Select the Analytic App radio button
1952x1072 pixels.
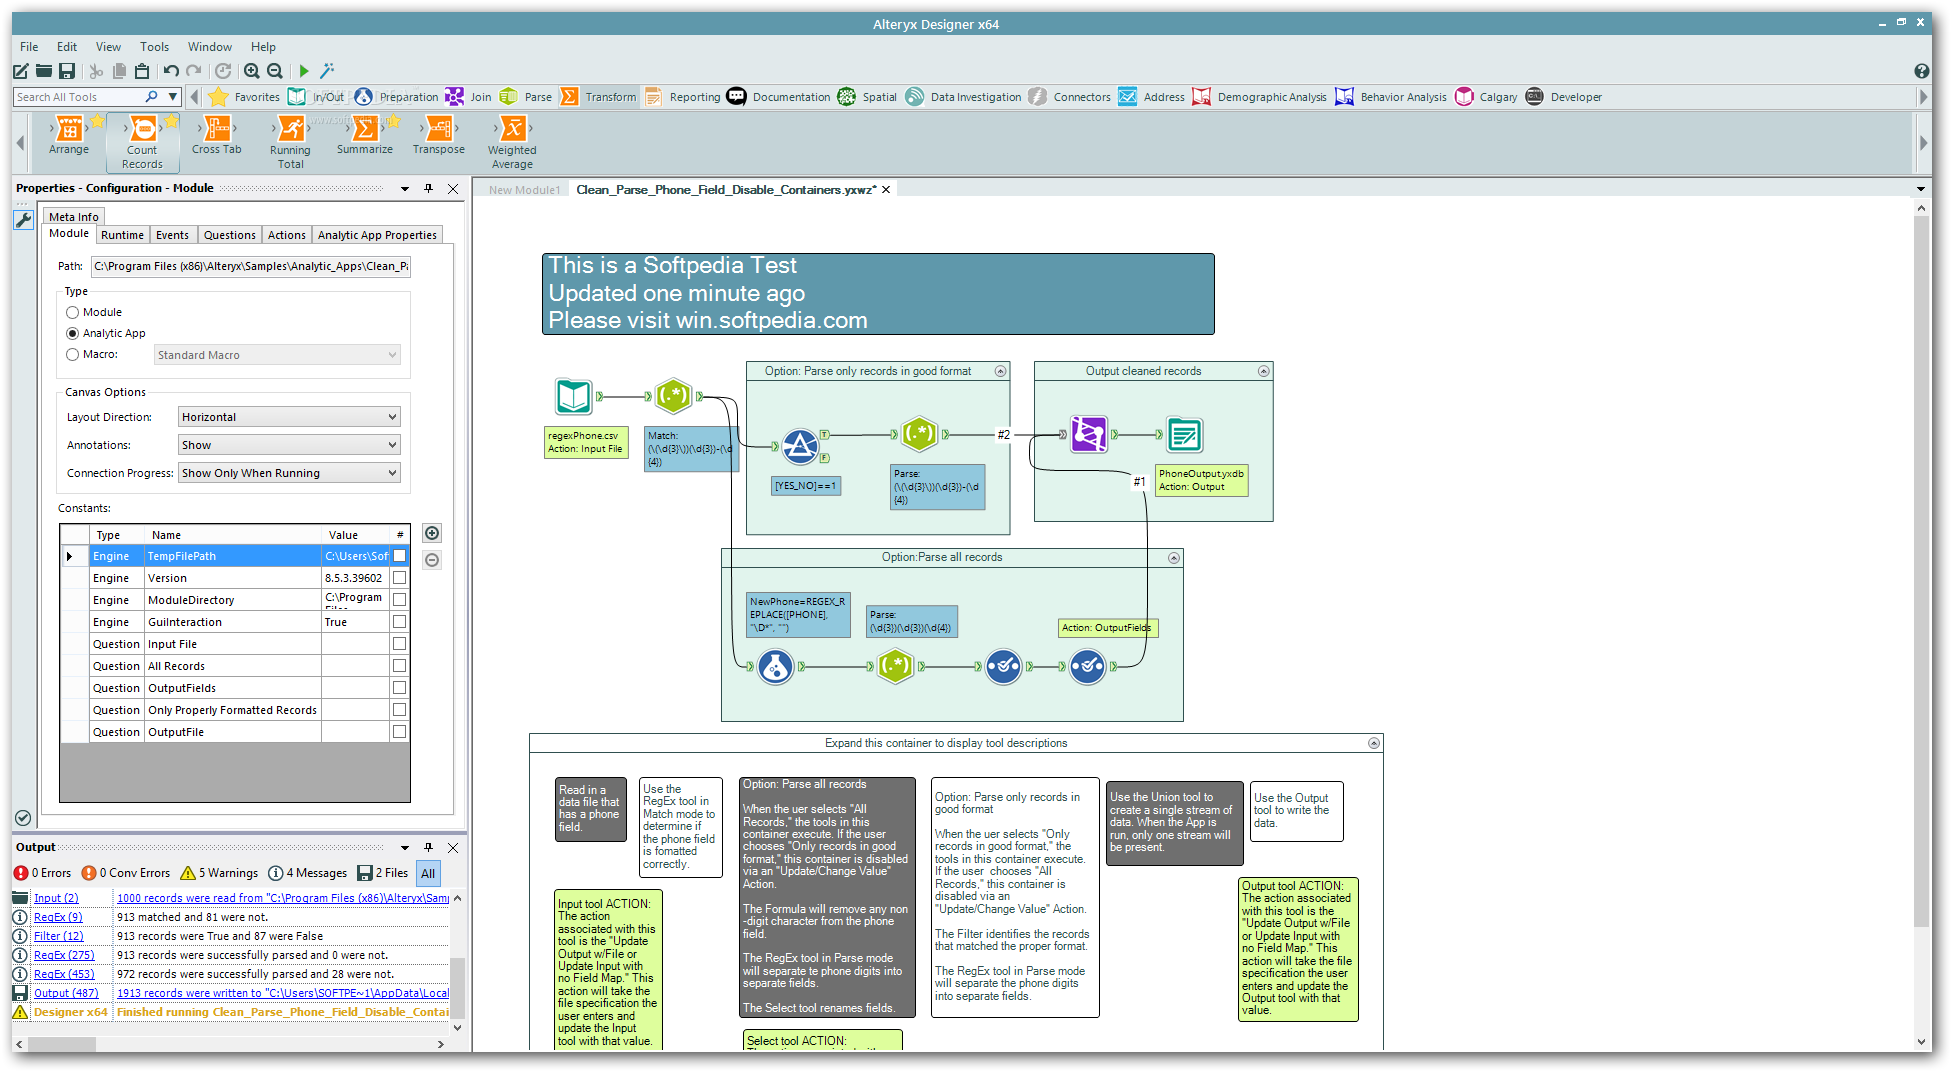[x=72, y=333]
